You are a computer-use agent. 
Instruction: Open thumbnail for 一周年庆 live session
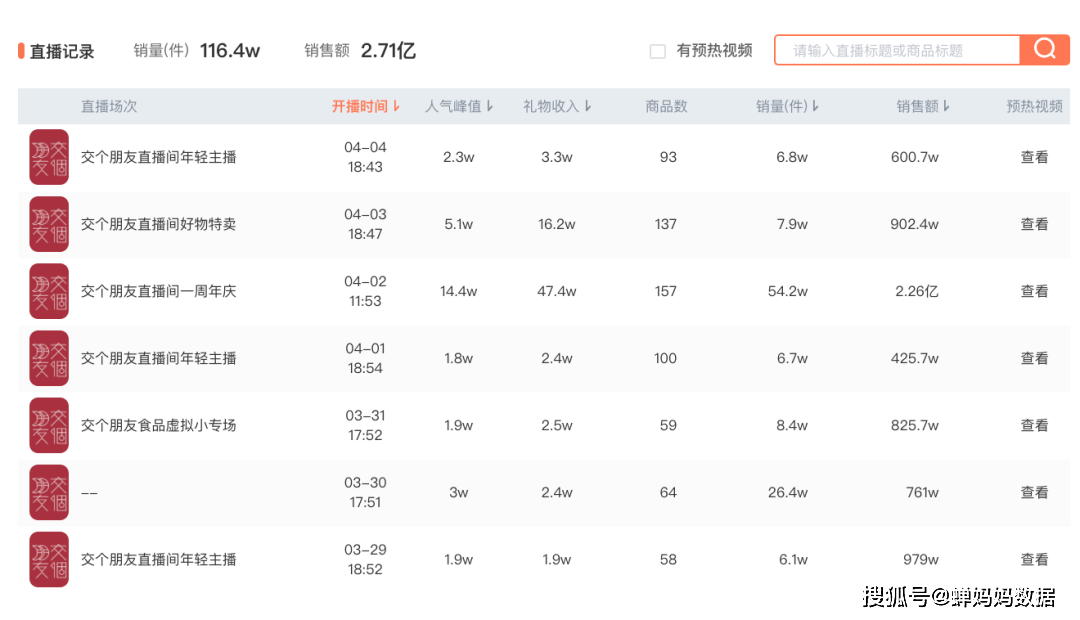49,291
